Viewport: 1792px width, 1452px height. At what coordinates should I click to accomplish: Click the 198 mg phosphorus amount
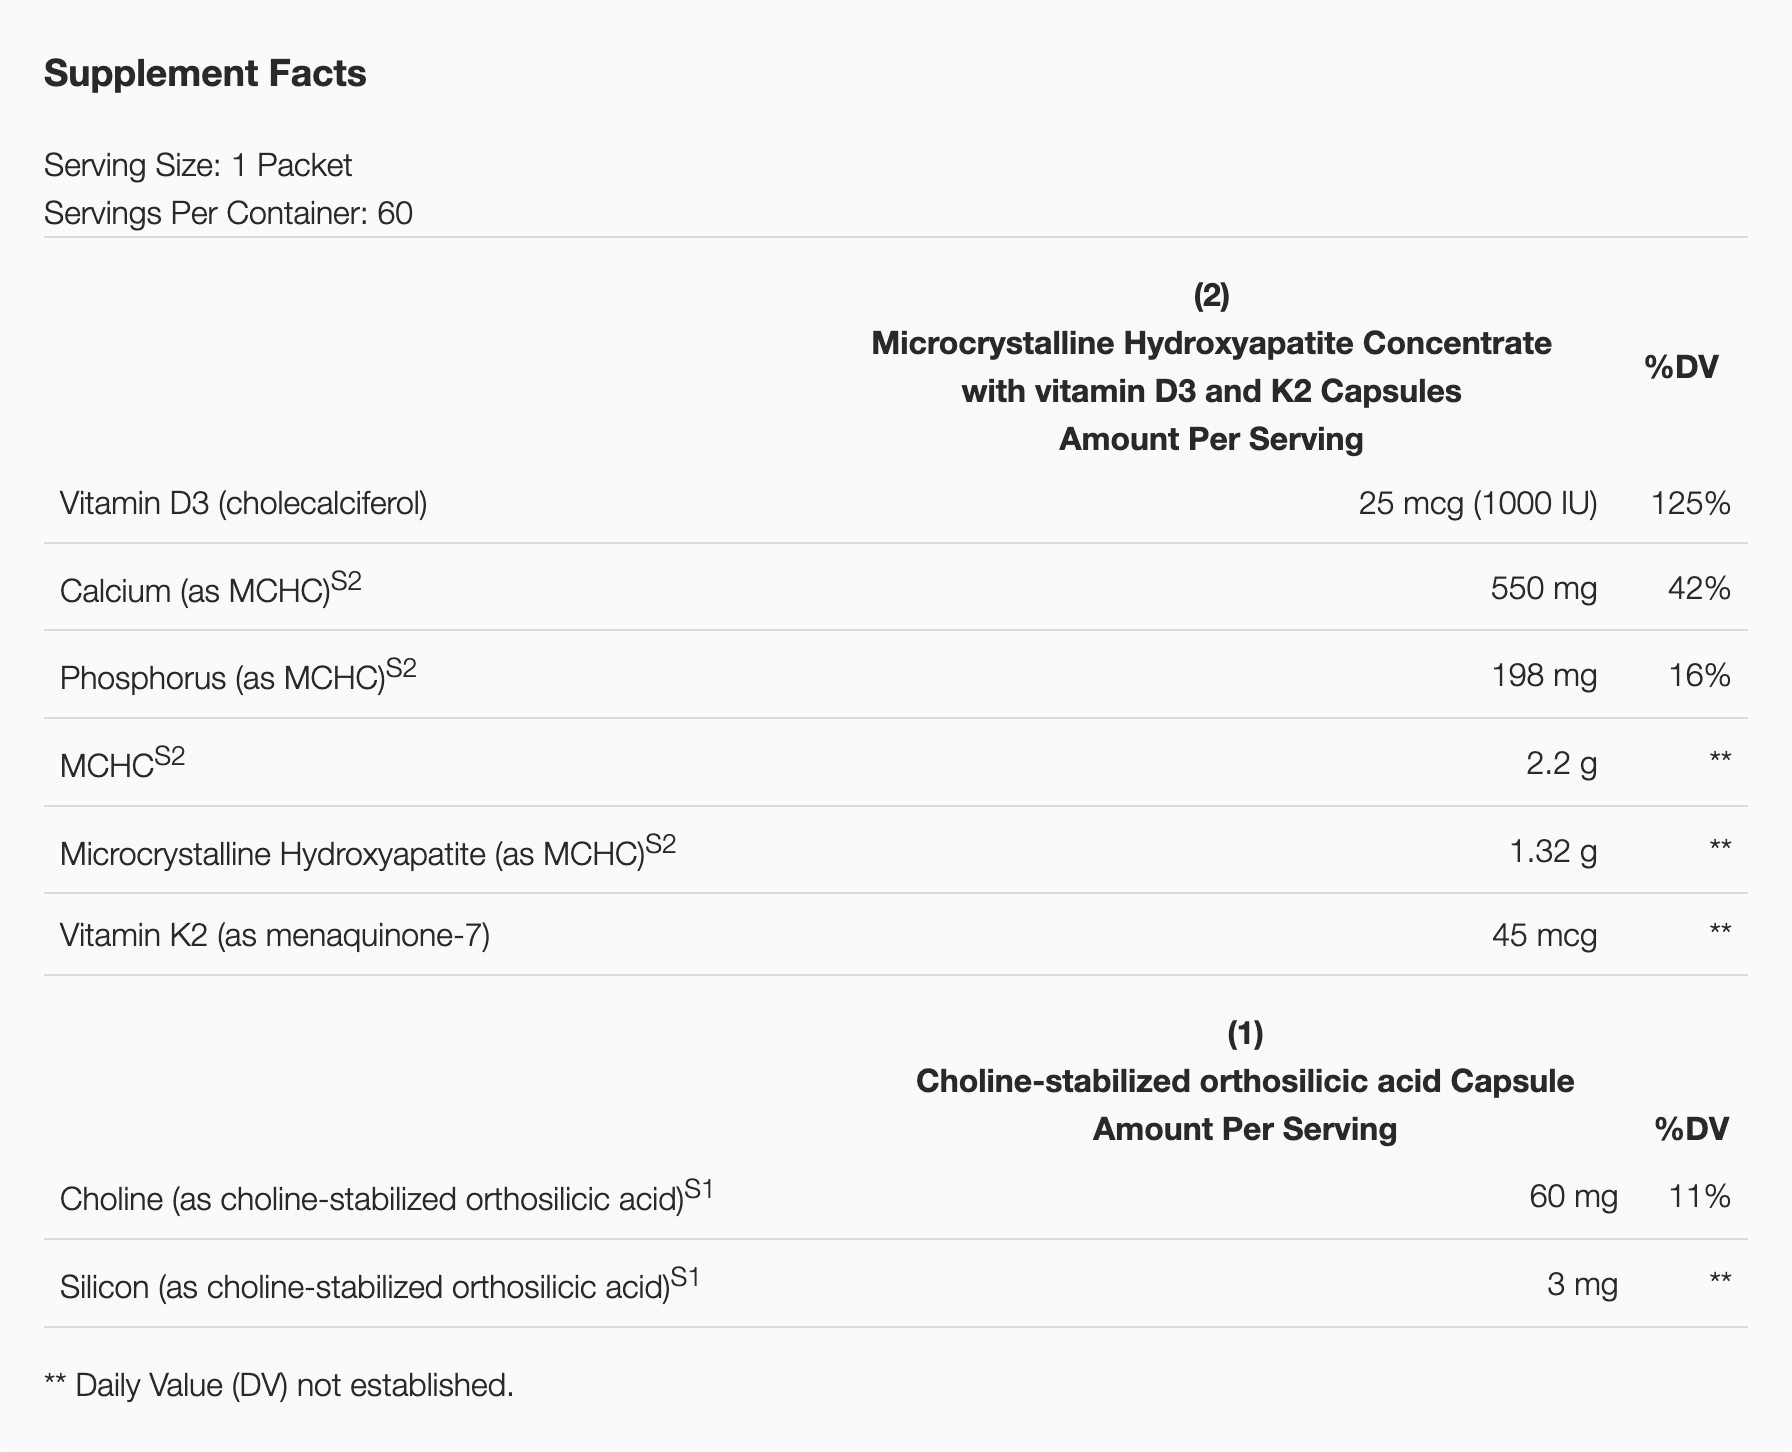coord(1543,676)
